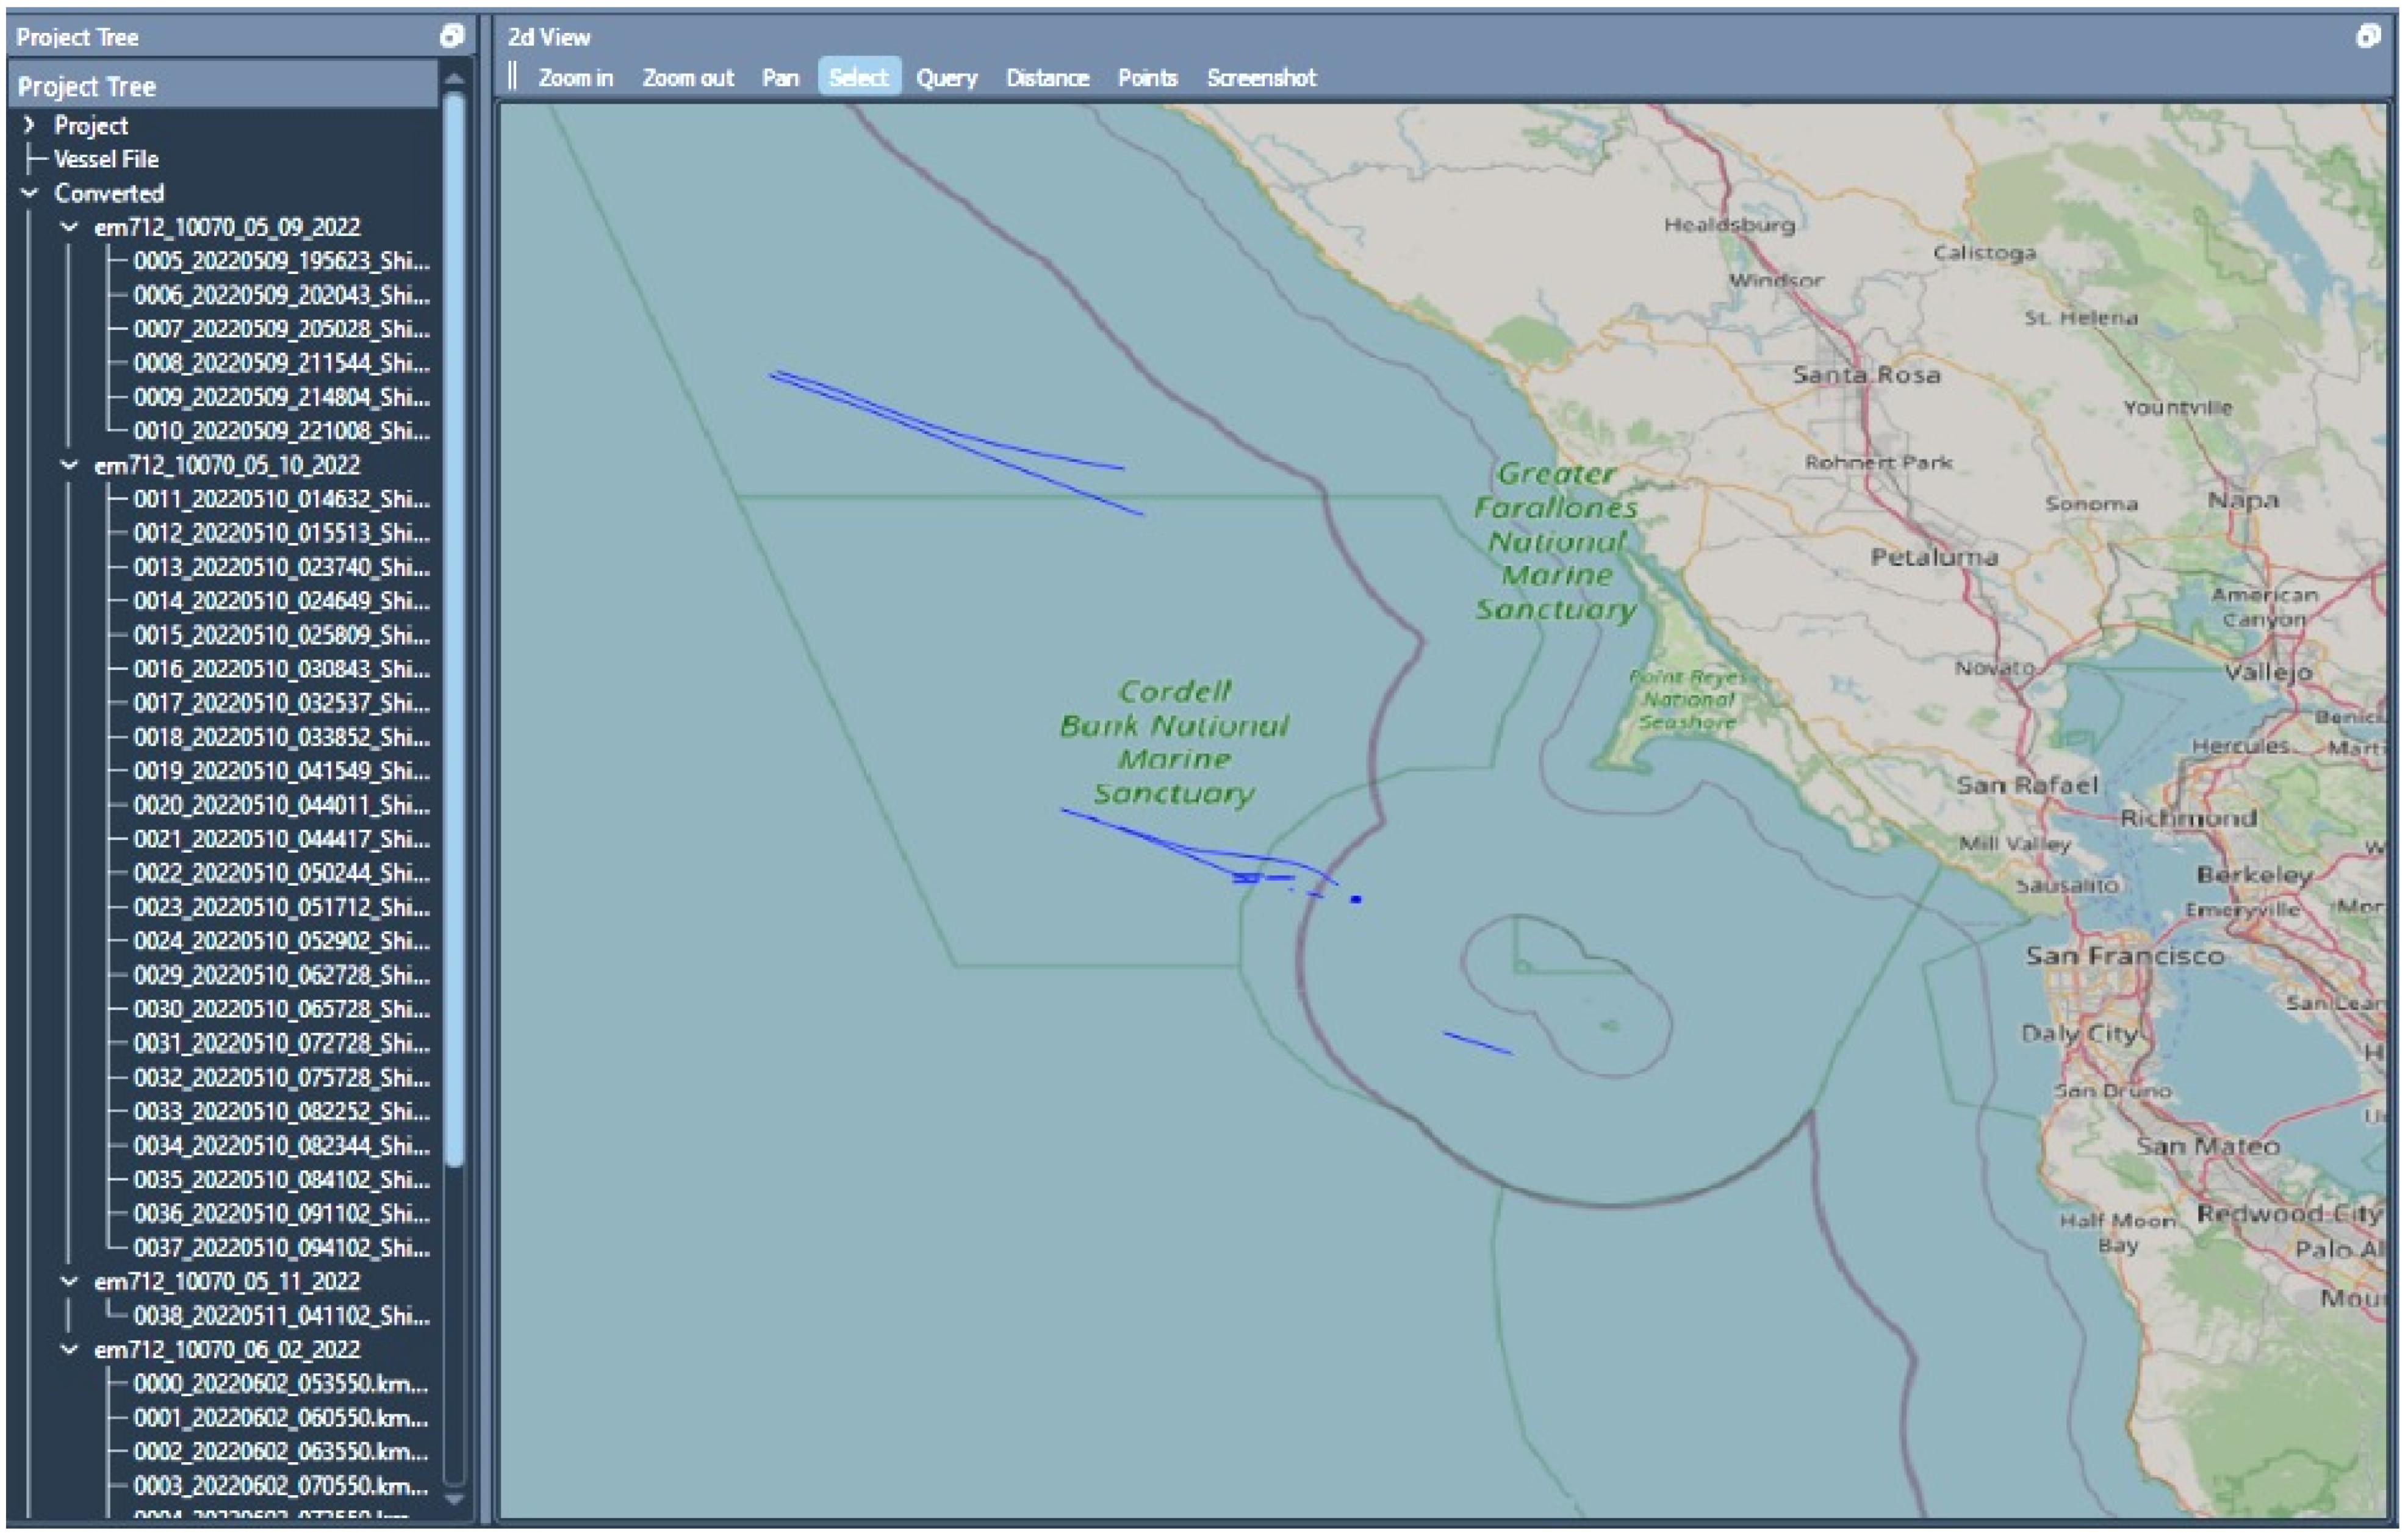Toggle the Select tool
2408x1539 pixels.
858,78
